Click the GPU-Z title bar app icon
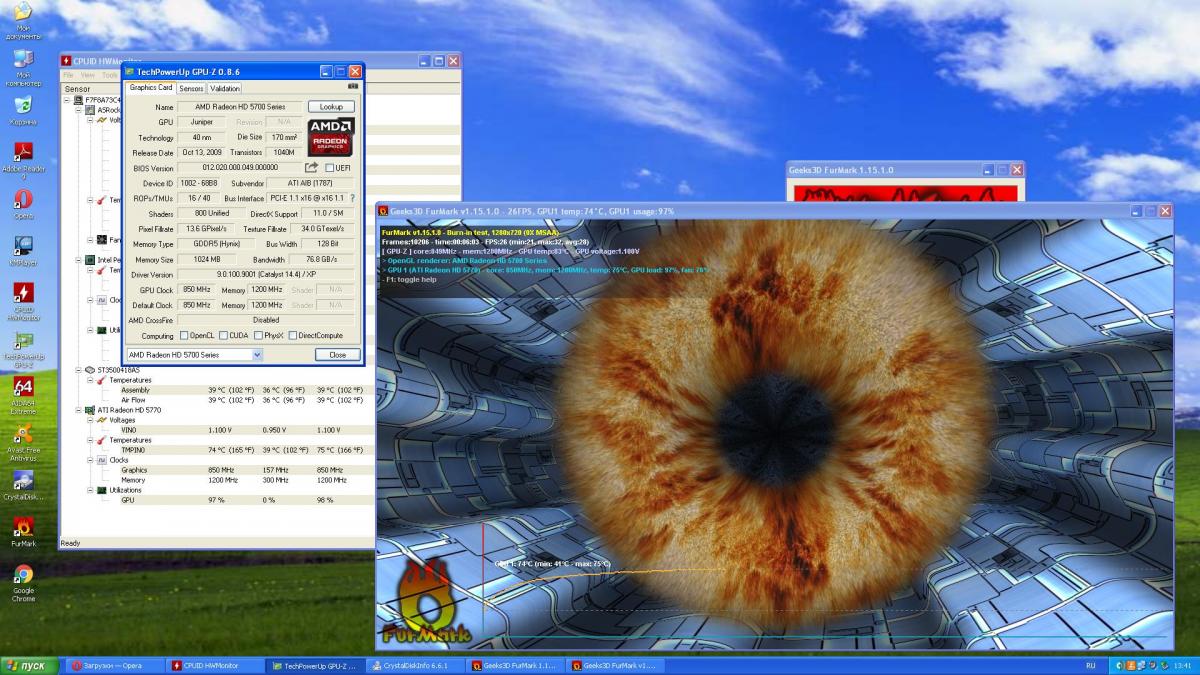Screen dimensions: 1200x675 click(x=129, y=72)
